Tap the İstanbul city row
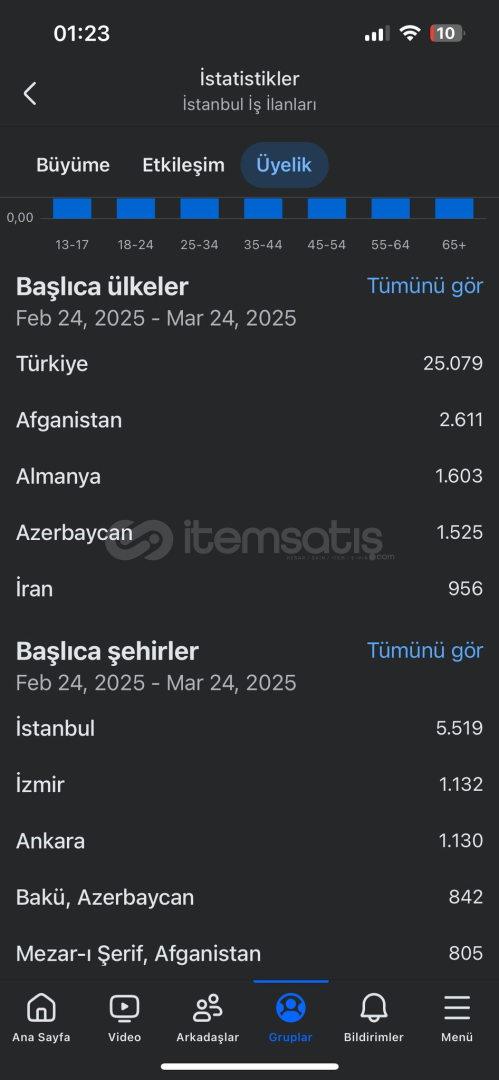499x1080 pixels. coord(250,729)
